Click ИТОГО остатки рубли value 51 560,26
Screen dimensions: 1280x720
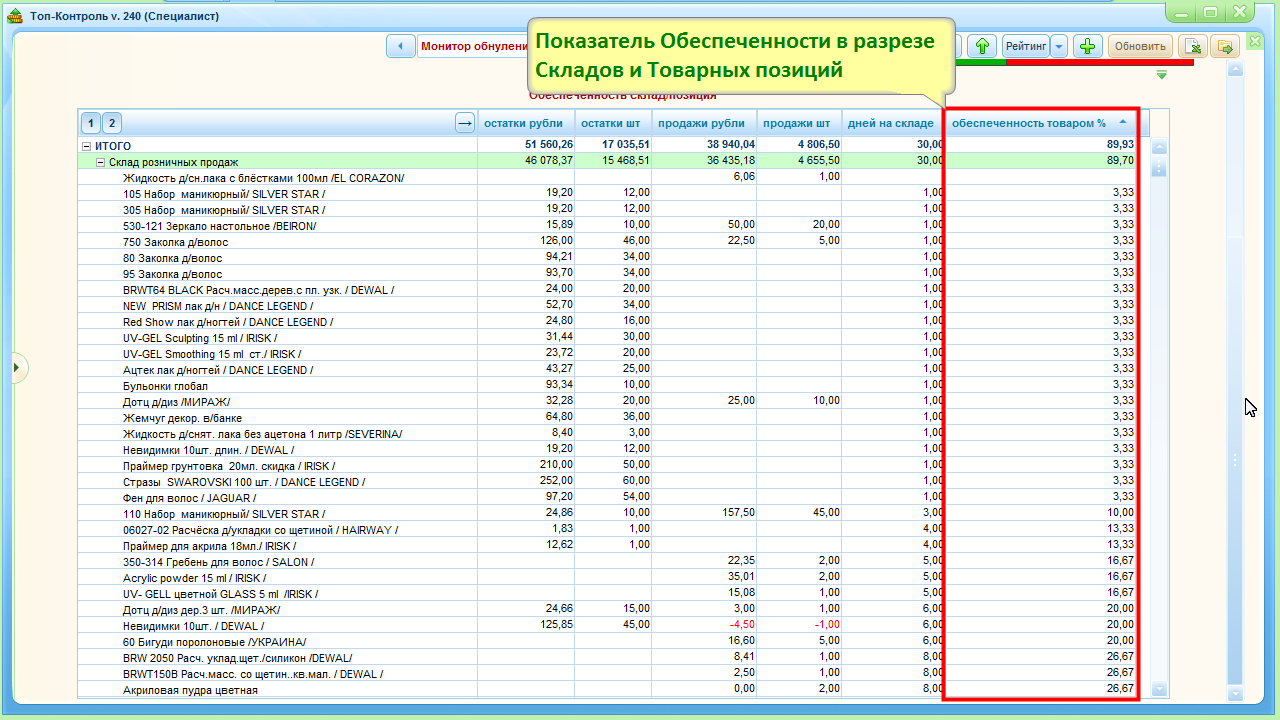coord(549,146)
